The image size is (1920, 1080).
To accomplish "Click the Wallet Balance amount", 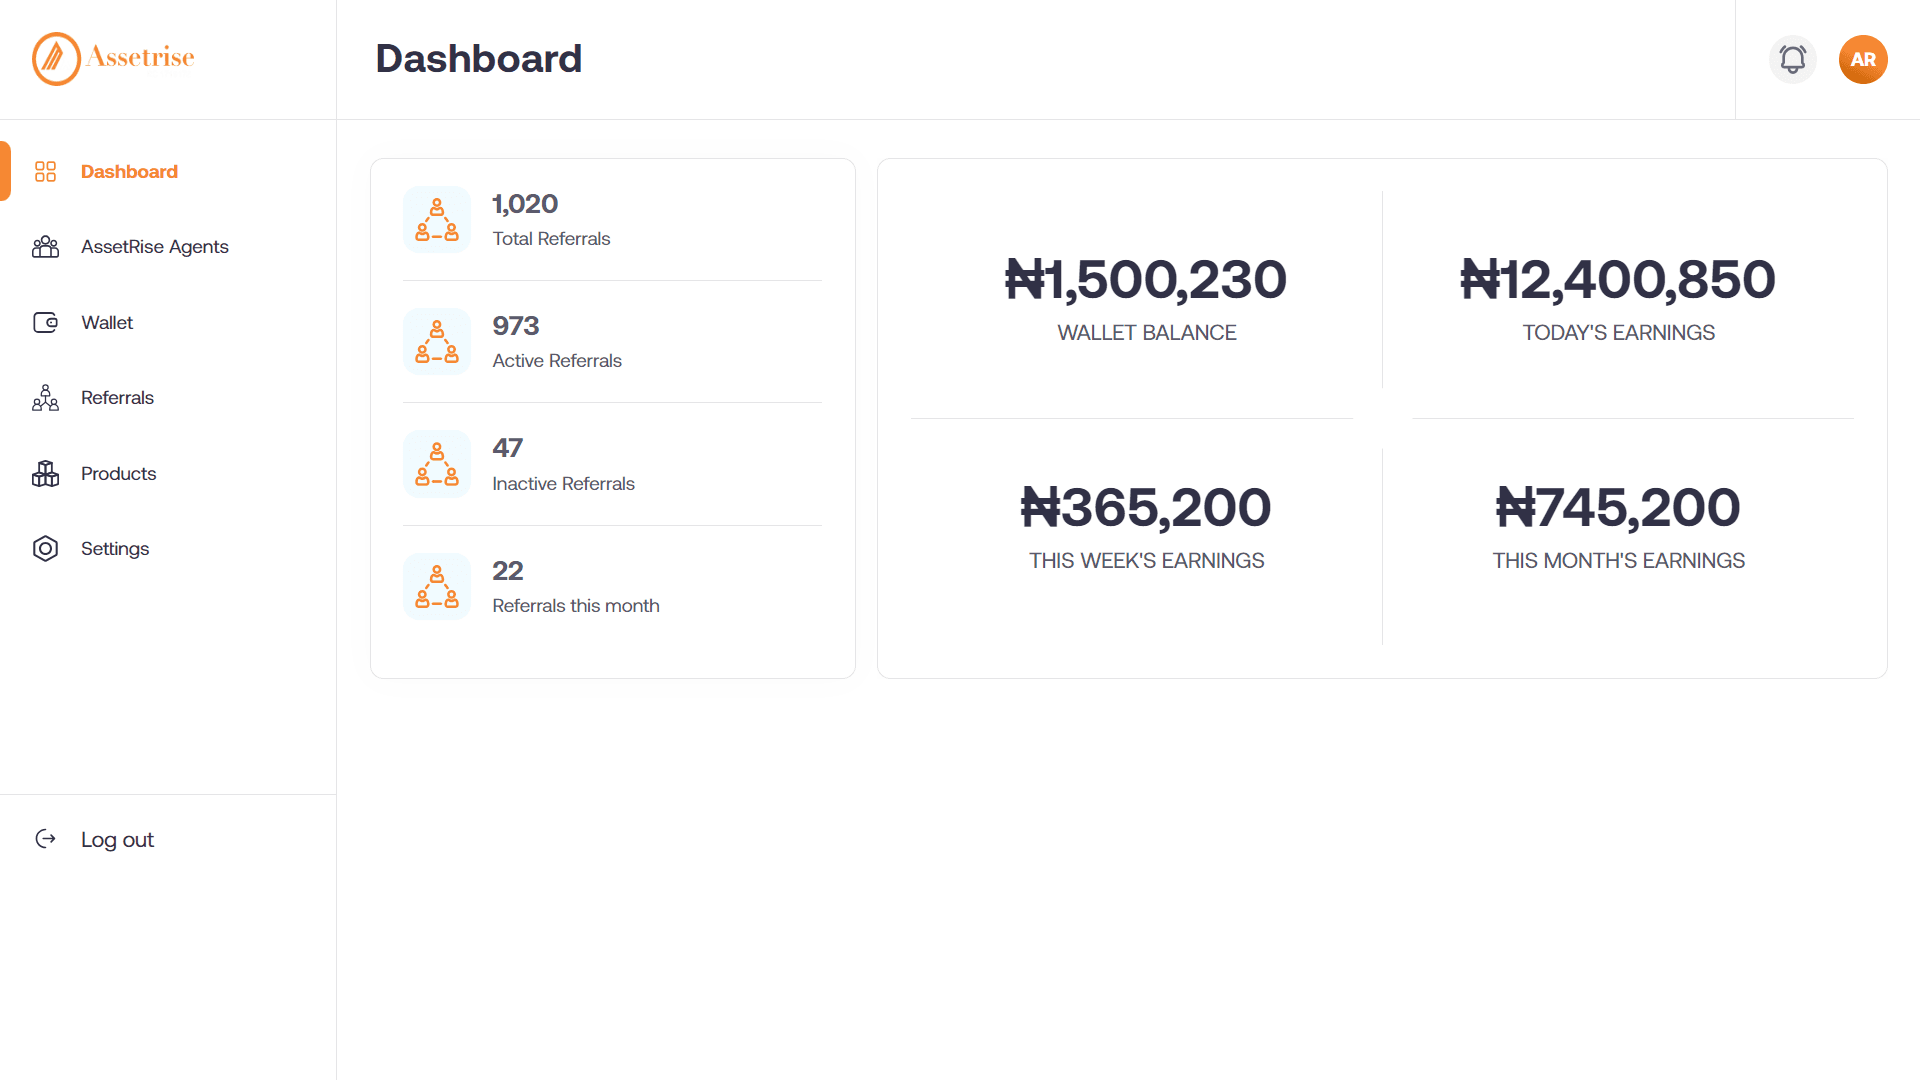I will tap(1146, 280).
